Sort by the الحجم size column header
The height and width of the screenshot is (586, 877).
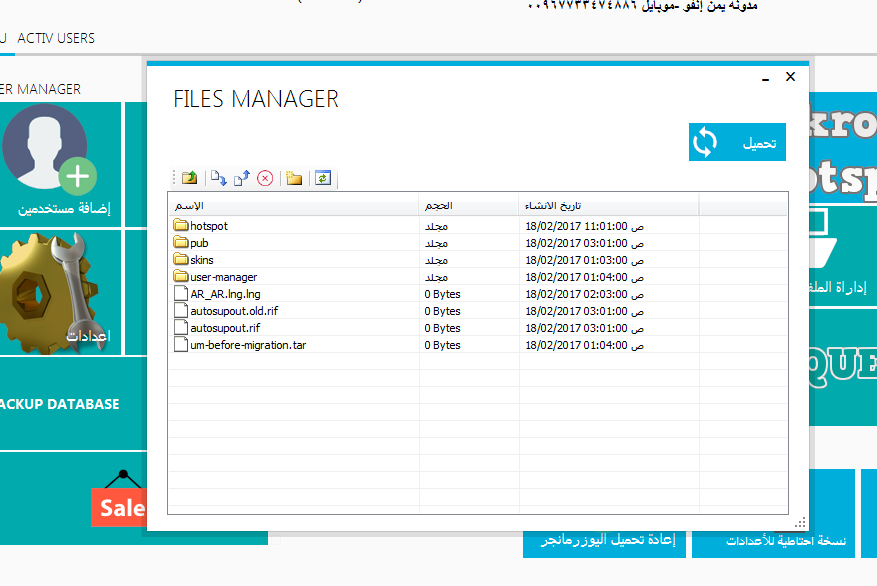469,206
